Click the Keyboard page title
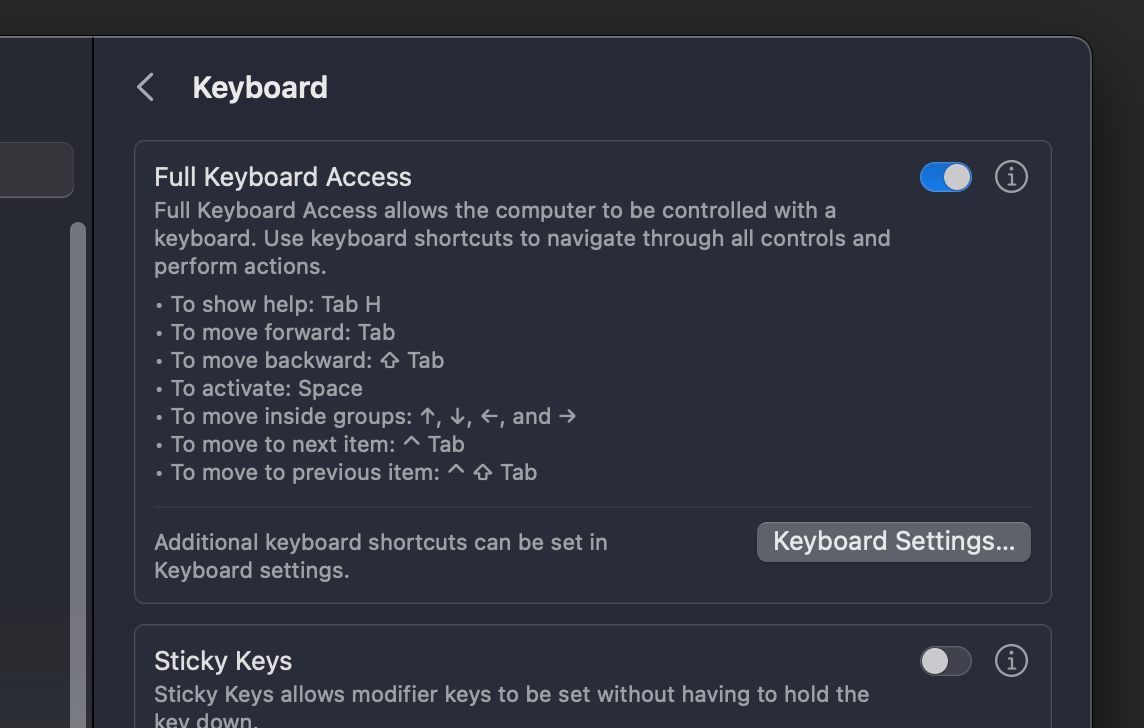Screen dimensions: 1144x728 click(259, 87)
